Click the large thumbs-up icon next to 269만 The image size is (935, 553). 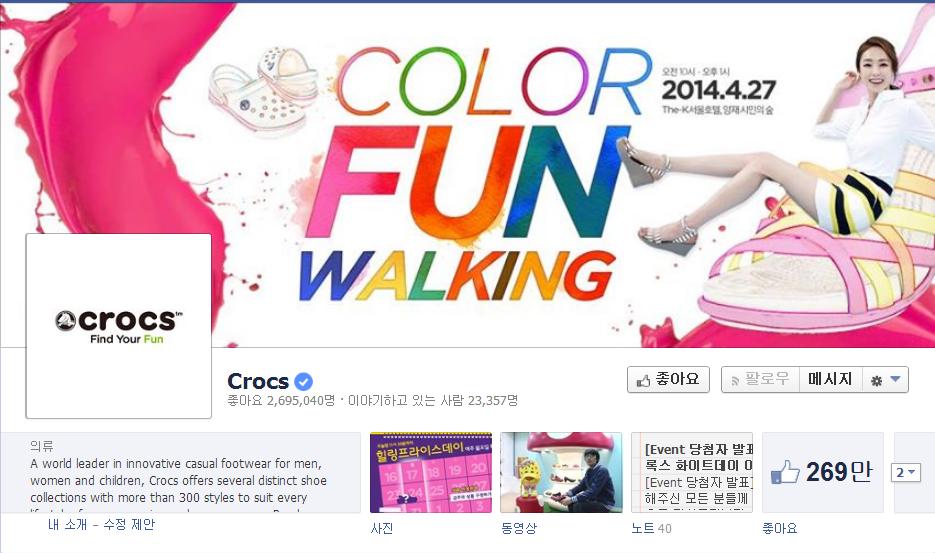click(x=785, y=472)
